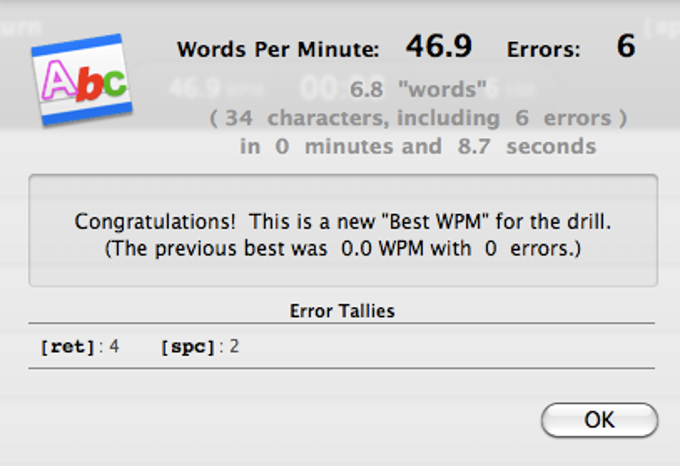Click the gray congratulations message box
Viewport: 680px width, 466px height.
click(343, 230)
